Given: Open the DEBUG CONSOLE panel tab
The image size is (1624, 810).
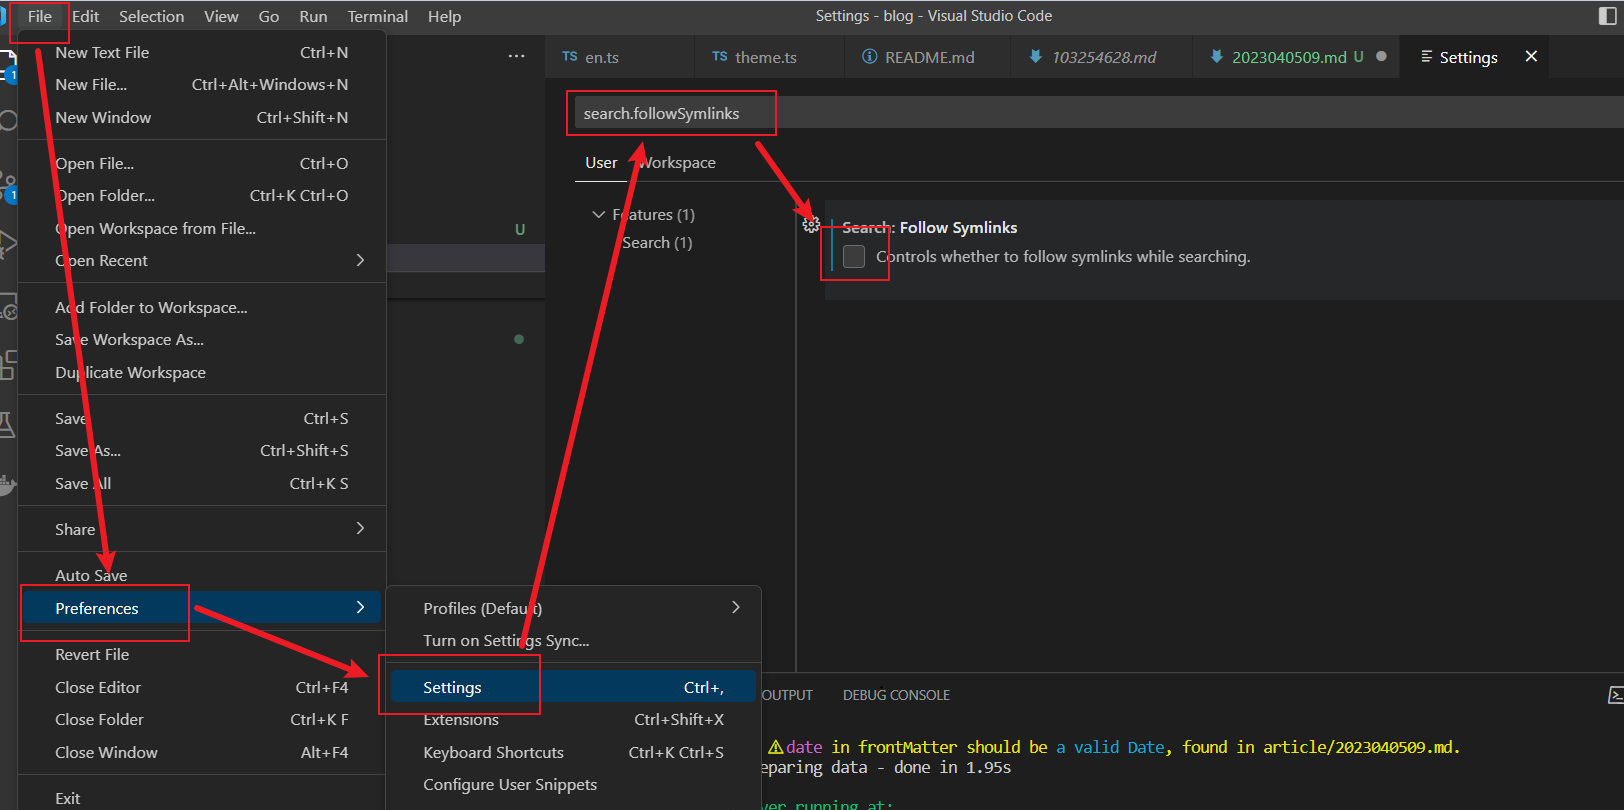Looking at the screenshot, I should click(896, 695).
